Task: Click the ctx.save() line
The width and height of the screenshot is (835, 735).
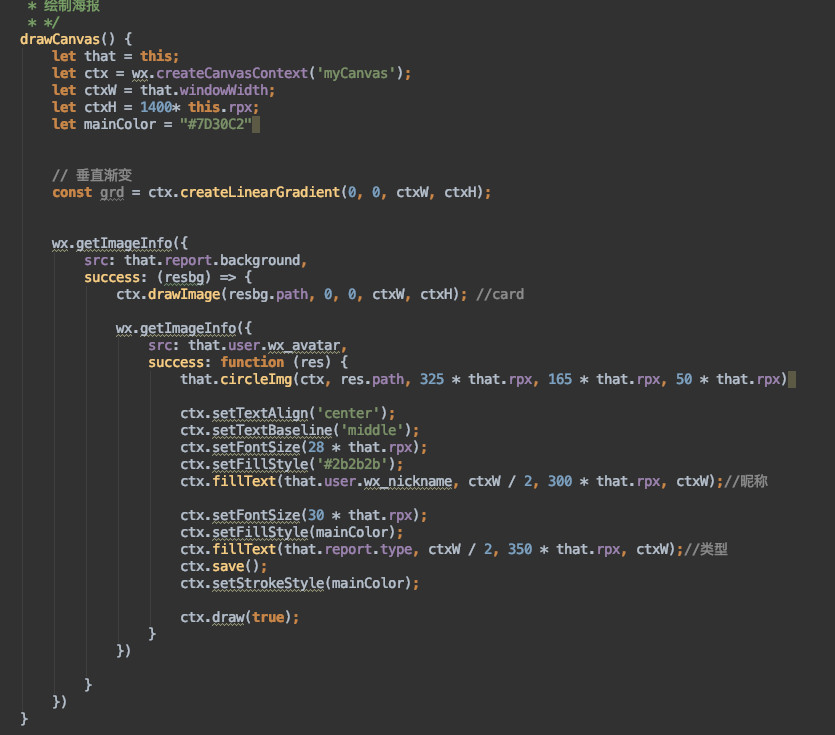Action: pyautogui.click(x=224, y=567)
